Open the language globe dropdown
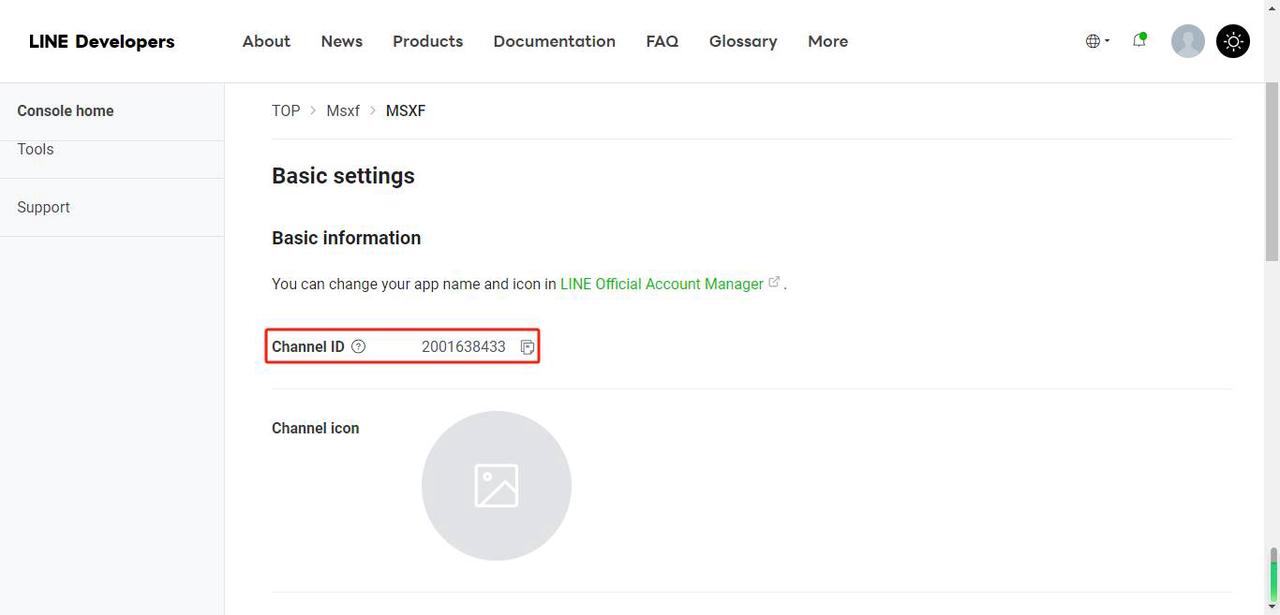Viewport: 1280px width, 615px height. coord(1097,41)
